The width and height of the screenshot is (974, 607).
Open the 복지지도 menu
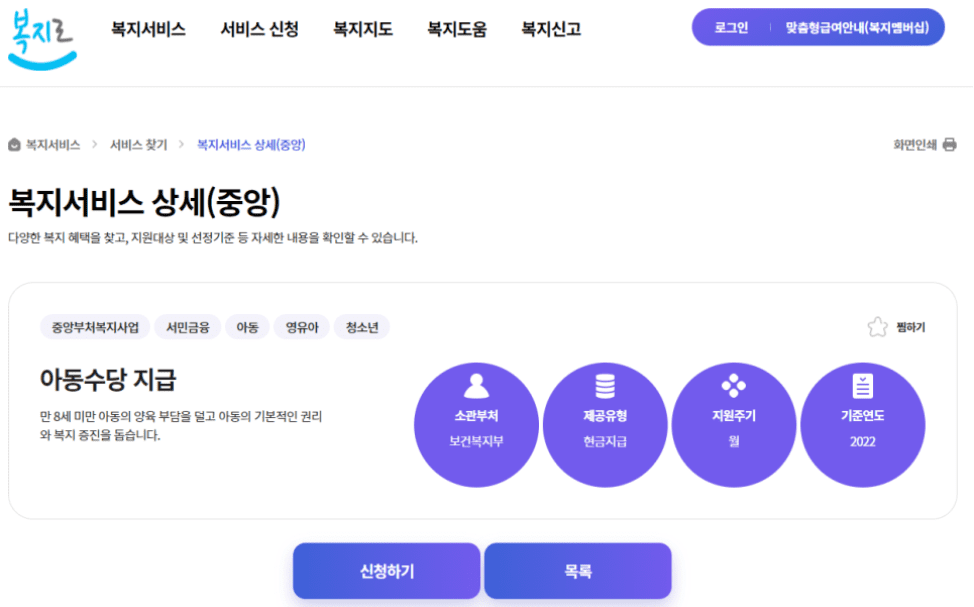click(361, 29)
